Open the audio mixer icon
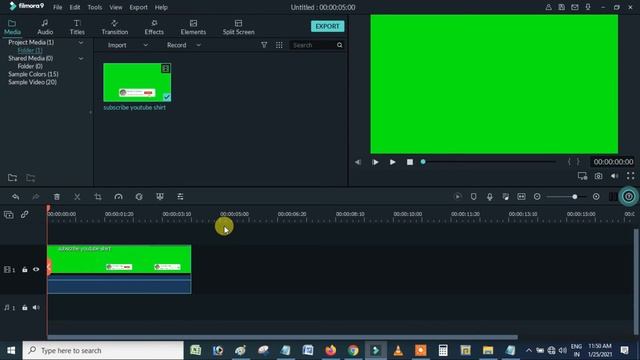The height and width of the screenshot is (360, 640). [x=505, y=197]
